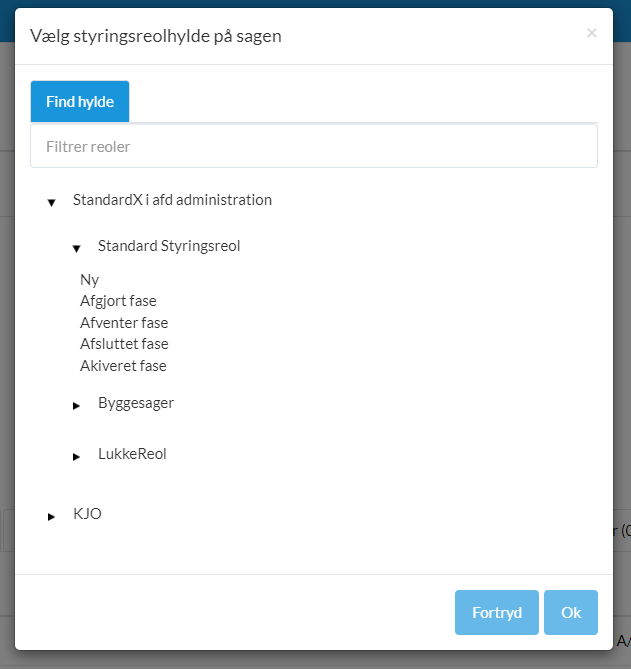Select the Akiveret fase shelf
The image size is (631, 669).
[123, 366]
